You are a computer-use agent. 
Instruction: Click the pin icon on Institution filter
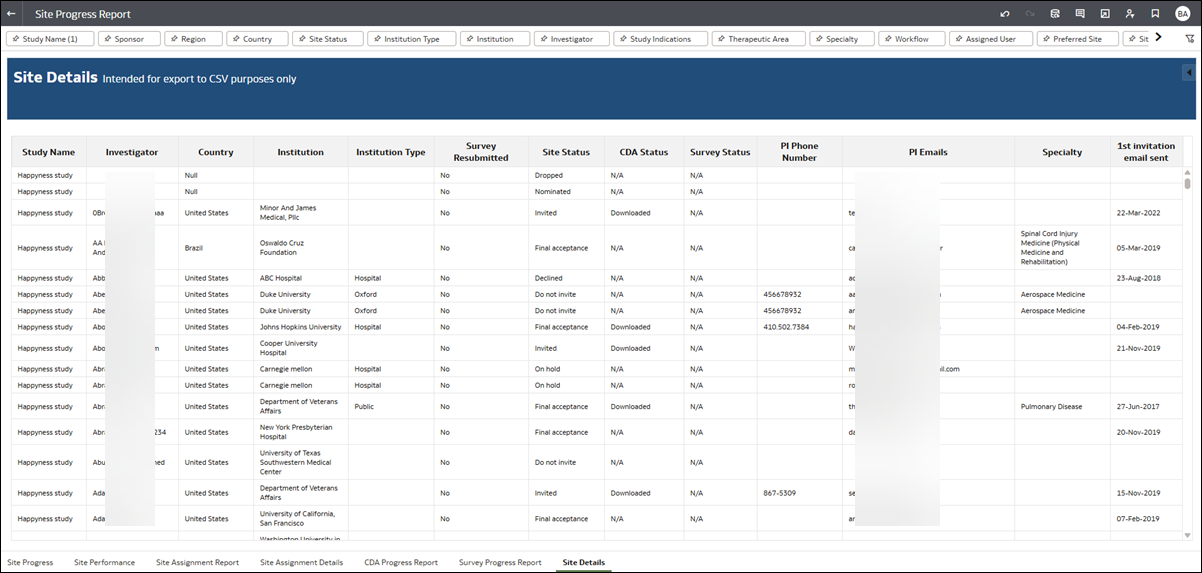[x=469, y=39]
